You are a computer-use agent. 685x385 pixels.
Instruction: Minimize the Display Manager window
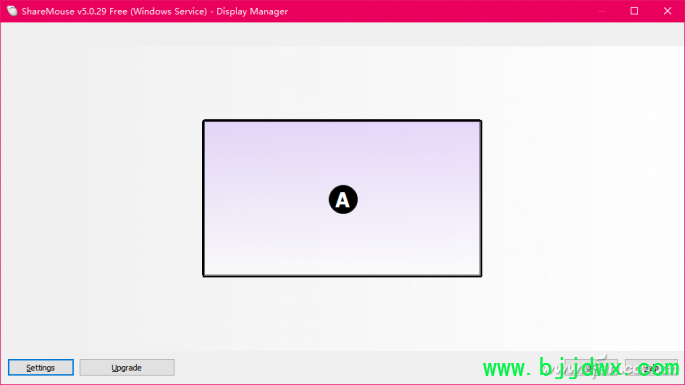tap(602, 11)
